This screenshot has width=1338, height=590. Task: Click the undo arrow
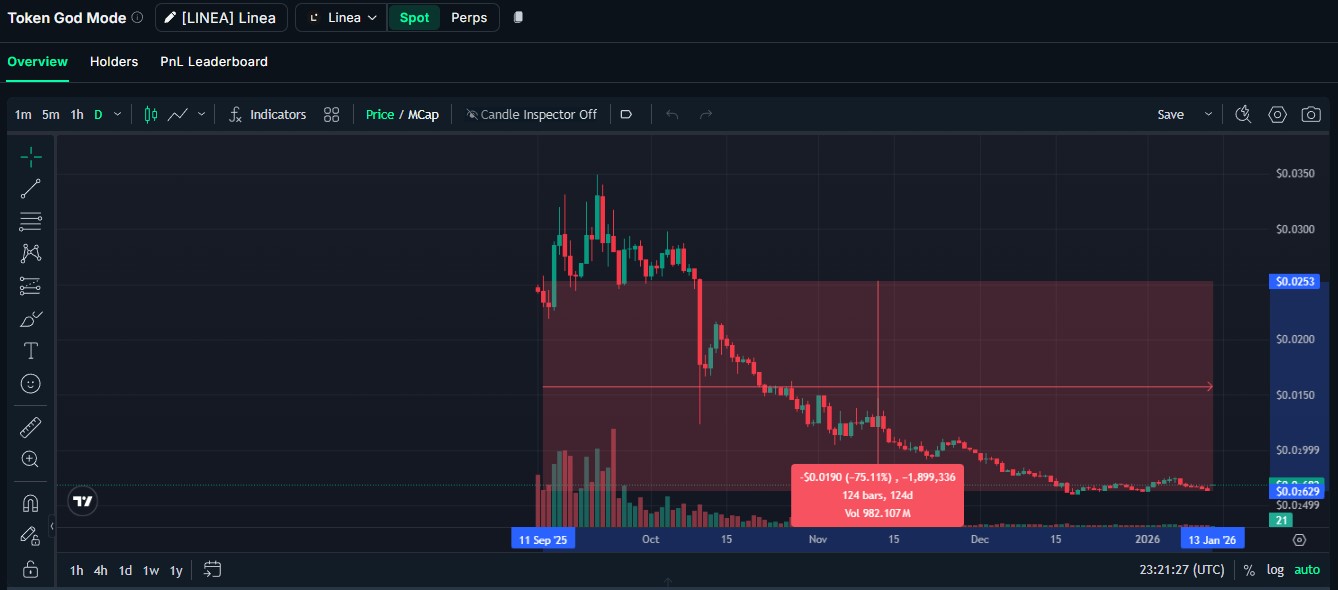[x=672, y=115]
